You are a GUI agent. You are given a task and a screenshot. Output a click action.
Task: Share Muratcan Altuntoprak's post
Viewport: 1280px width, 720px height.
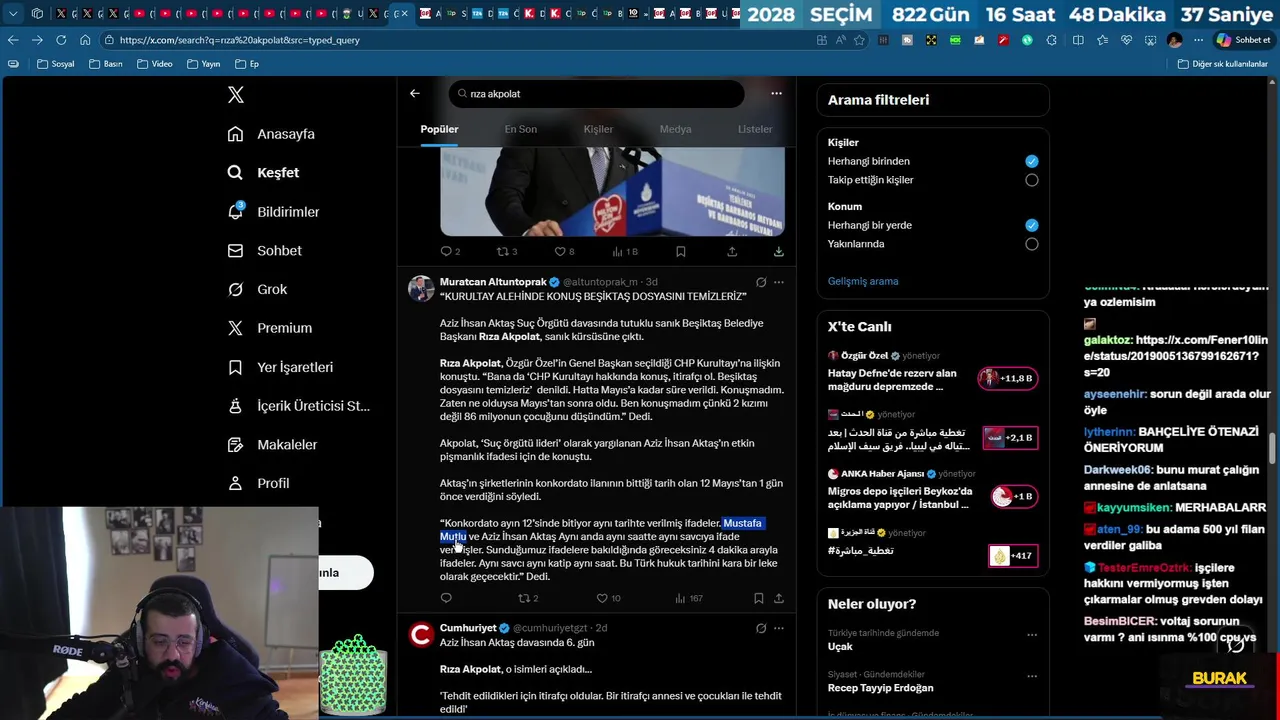[779, 598]
